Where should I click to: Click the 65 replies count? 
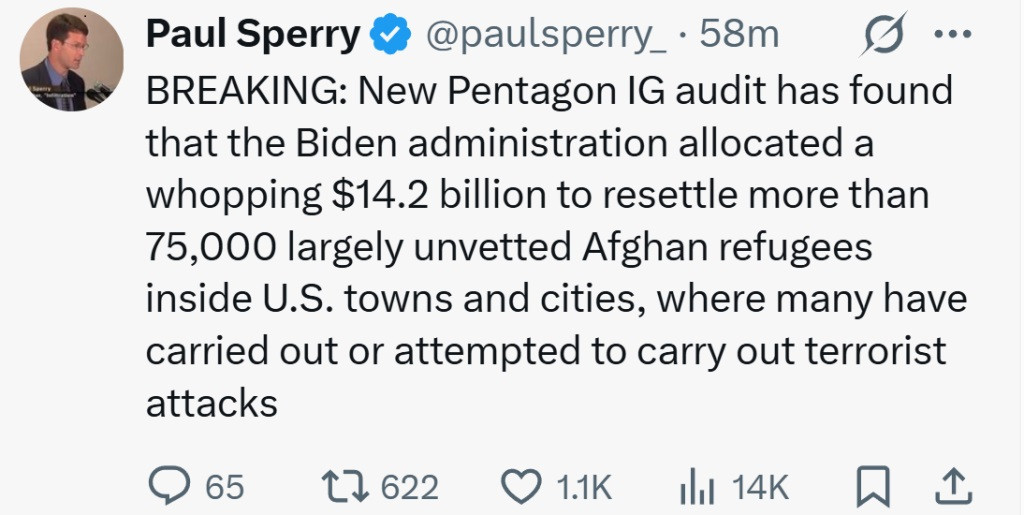(x=225, y=487)
